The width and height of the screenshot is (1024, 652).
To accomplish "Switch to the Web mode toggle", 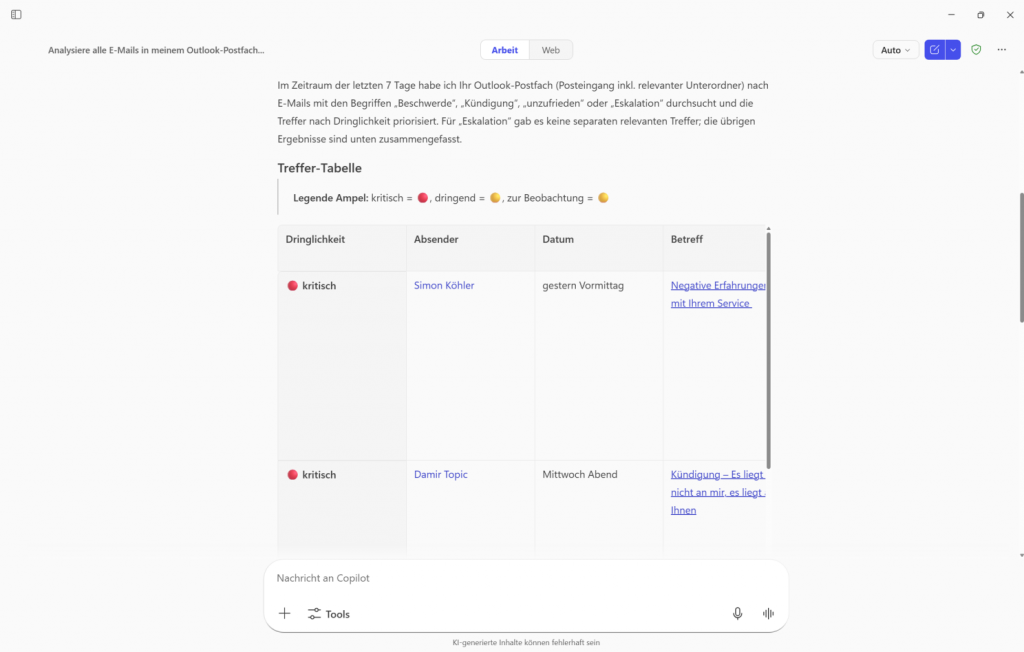I will tap(551, 50).
